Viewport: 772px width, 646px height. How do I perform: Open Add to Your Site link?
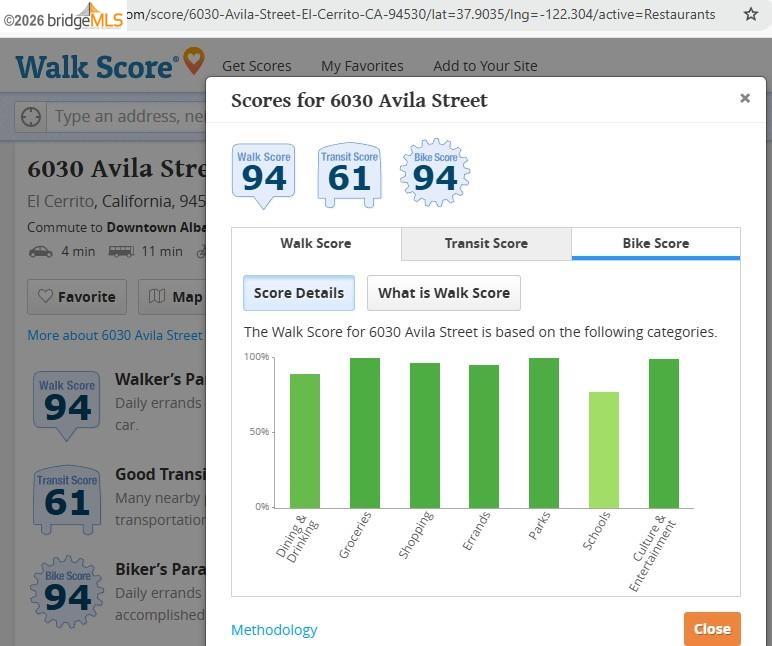click(x=485, y=66)
